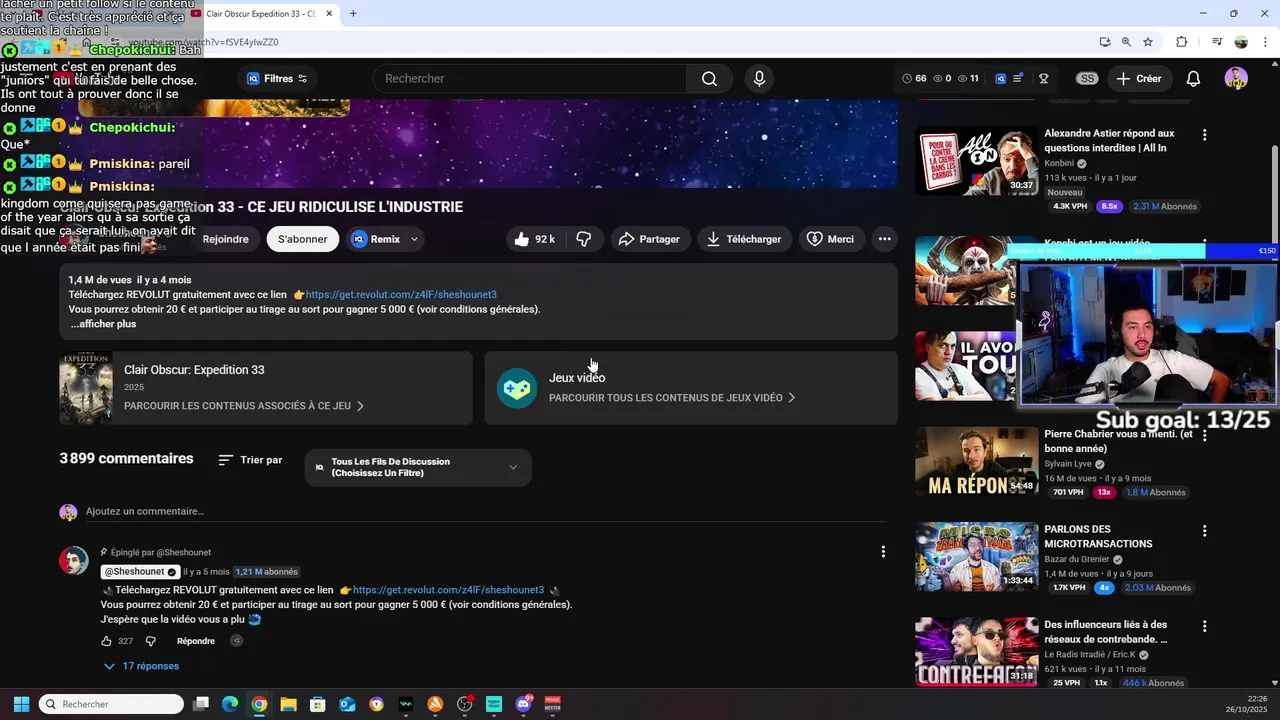Click the Chrome extensions puzzle icon

pos(1181,42)
